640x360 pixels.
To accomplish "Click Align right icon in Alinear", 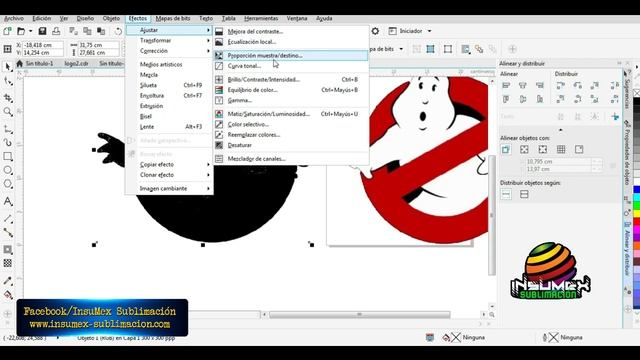I will [540, 85].
